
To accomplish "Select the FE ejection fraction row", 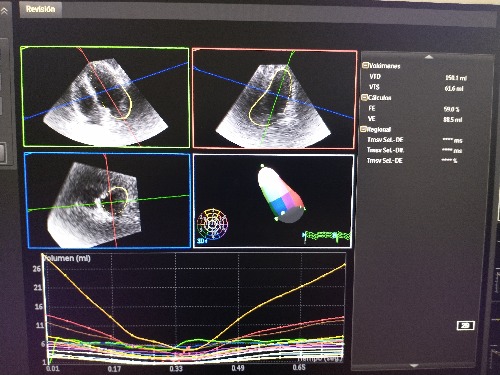I will click(415, 109).
